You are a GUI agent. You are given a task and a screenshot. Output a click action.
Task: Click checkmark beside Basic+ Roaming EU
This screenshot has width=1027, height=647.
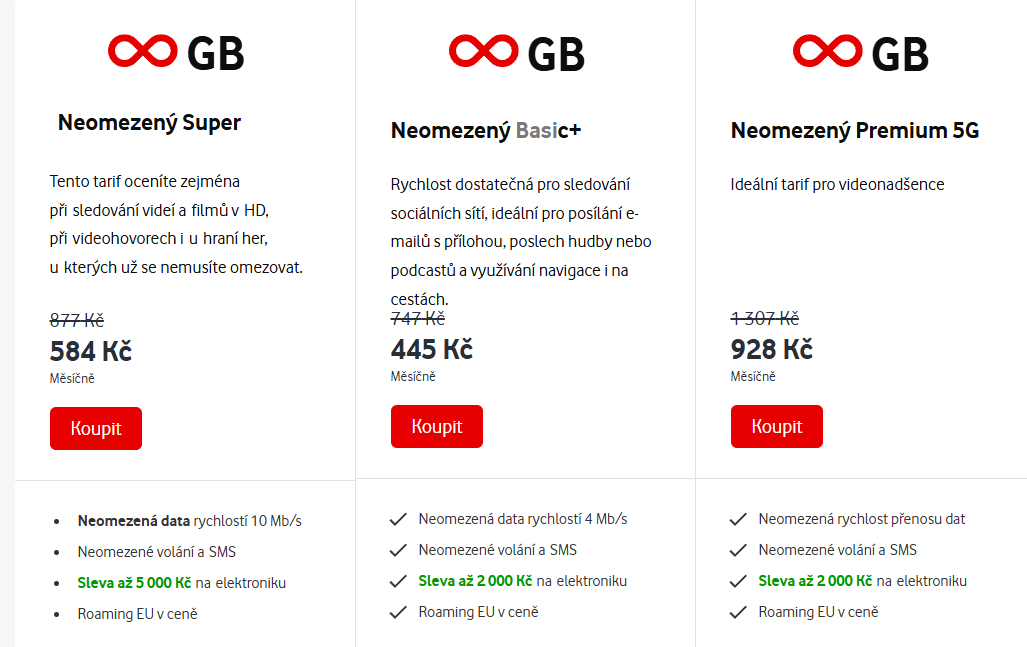tap(399, 612)
